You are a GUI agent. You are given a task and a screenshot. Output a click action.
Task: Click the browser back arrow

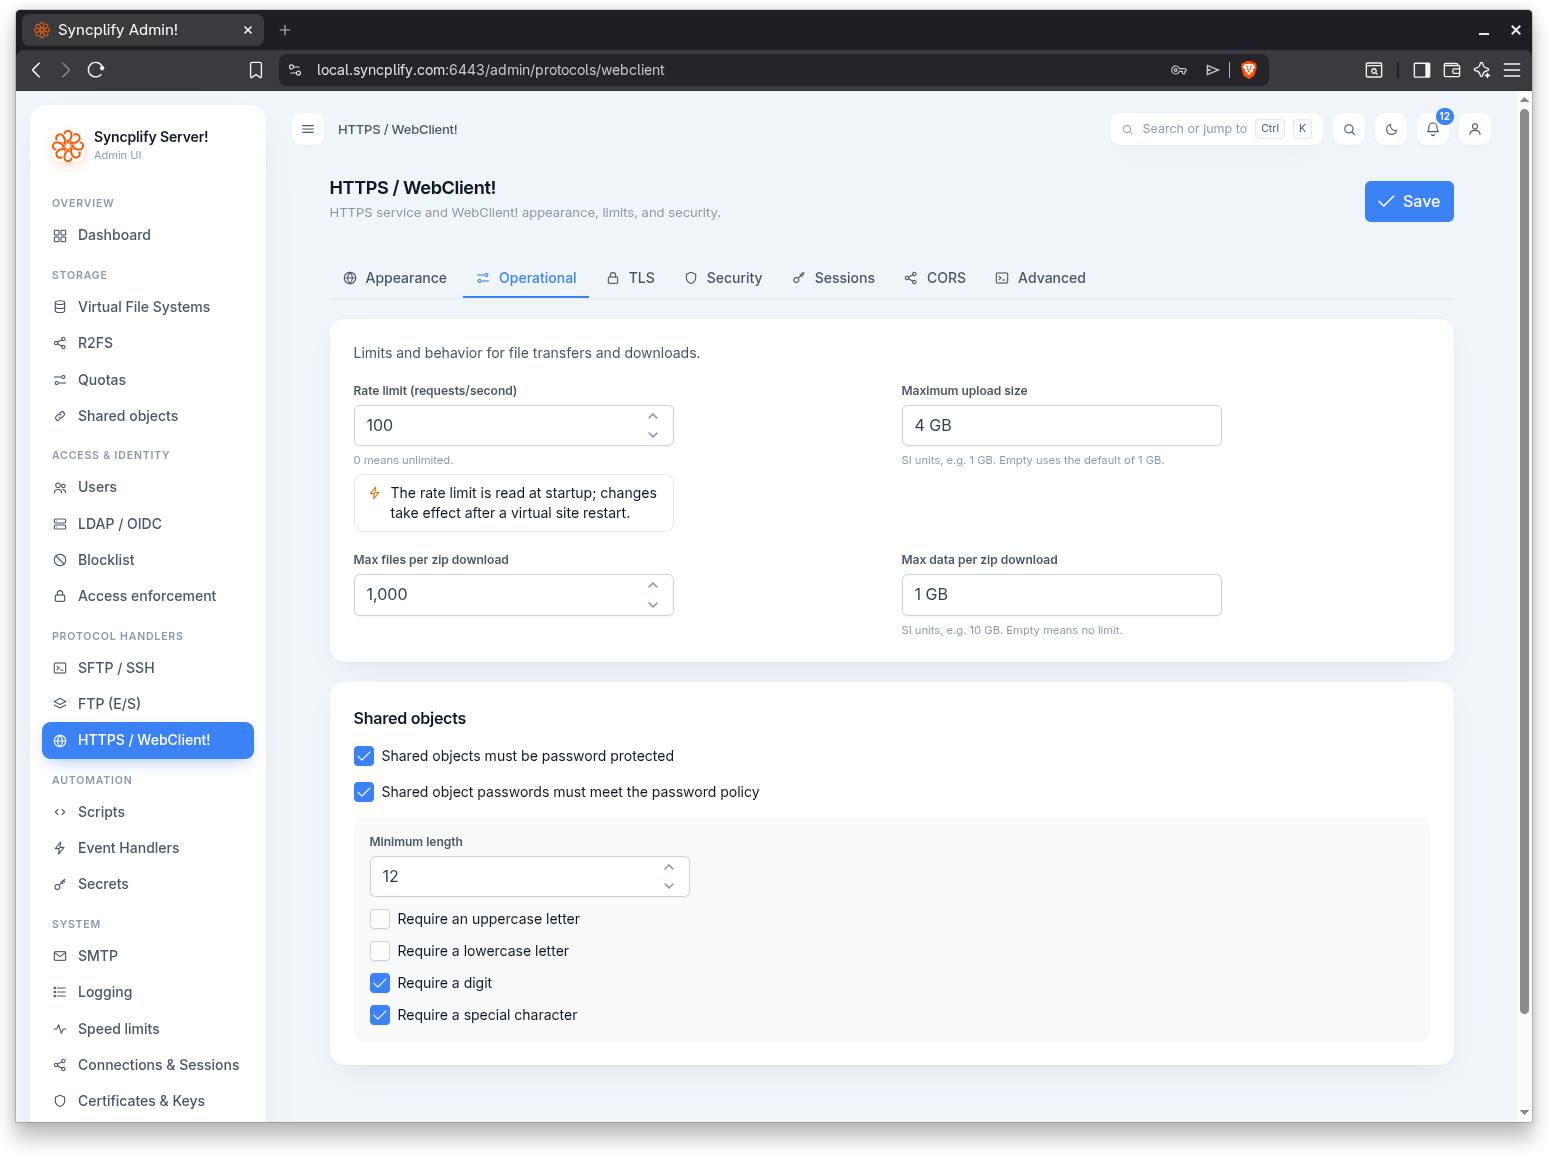pyautogui.click(x=37, y=70)
